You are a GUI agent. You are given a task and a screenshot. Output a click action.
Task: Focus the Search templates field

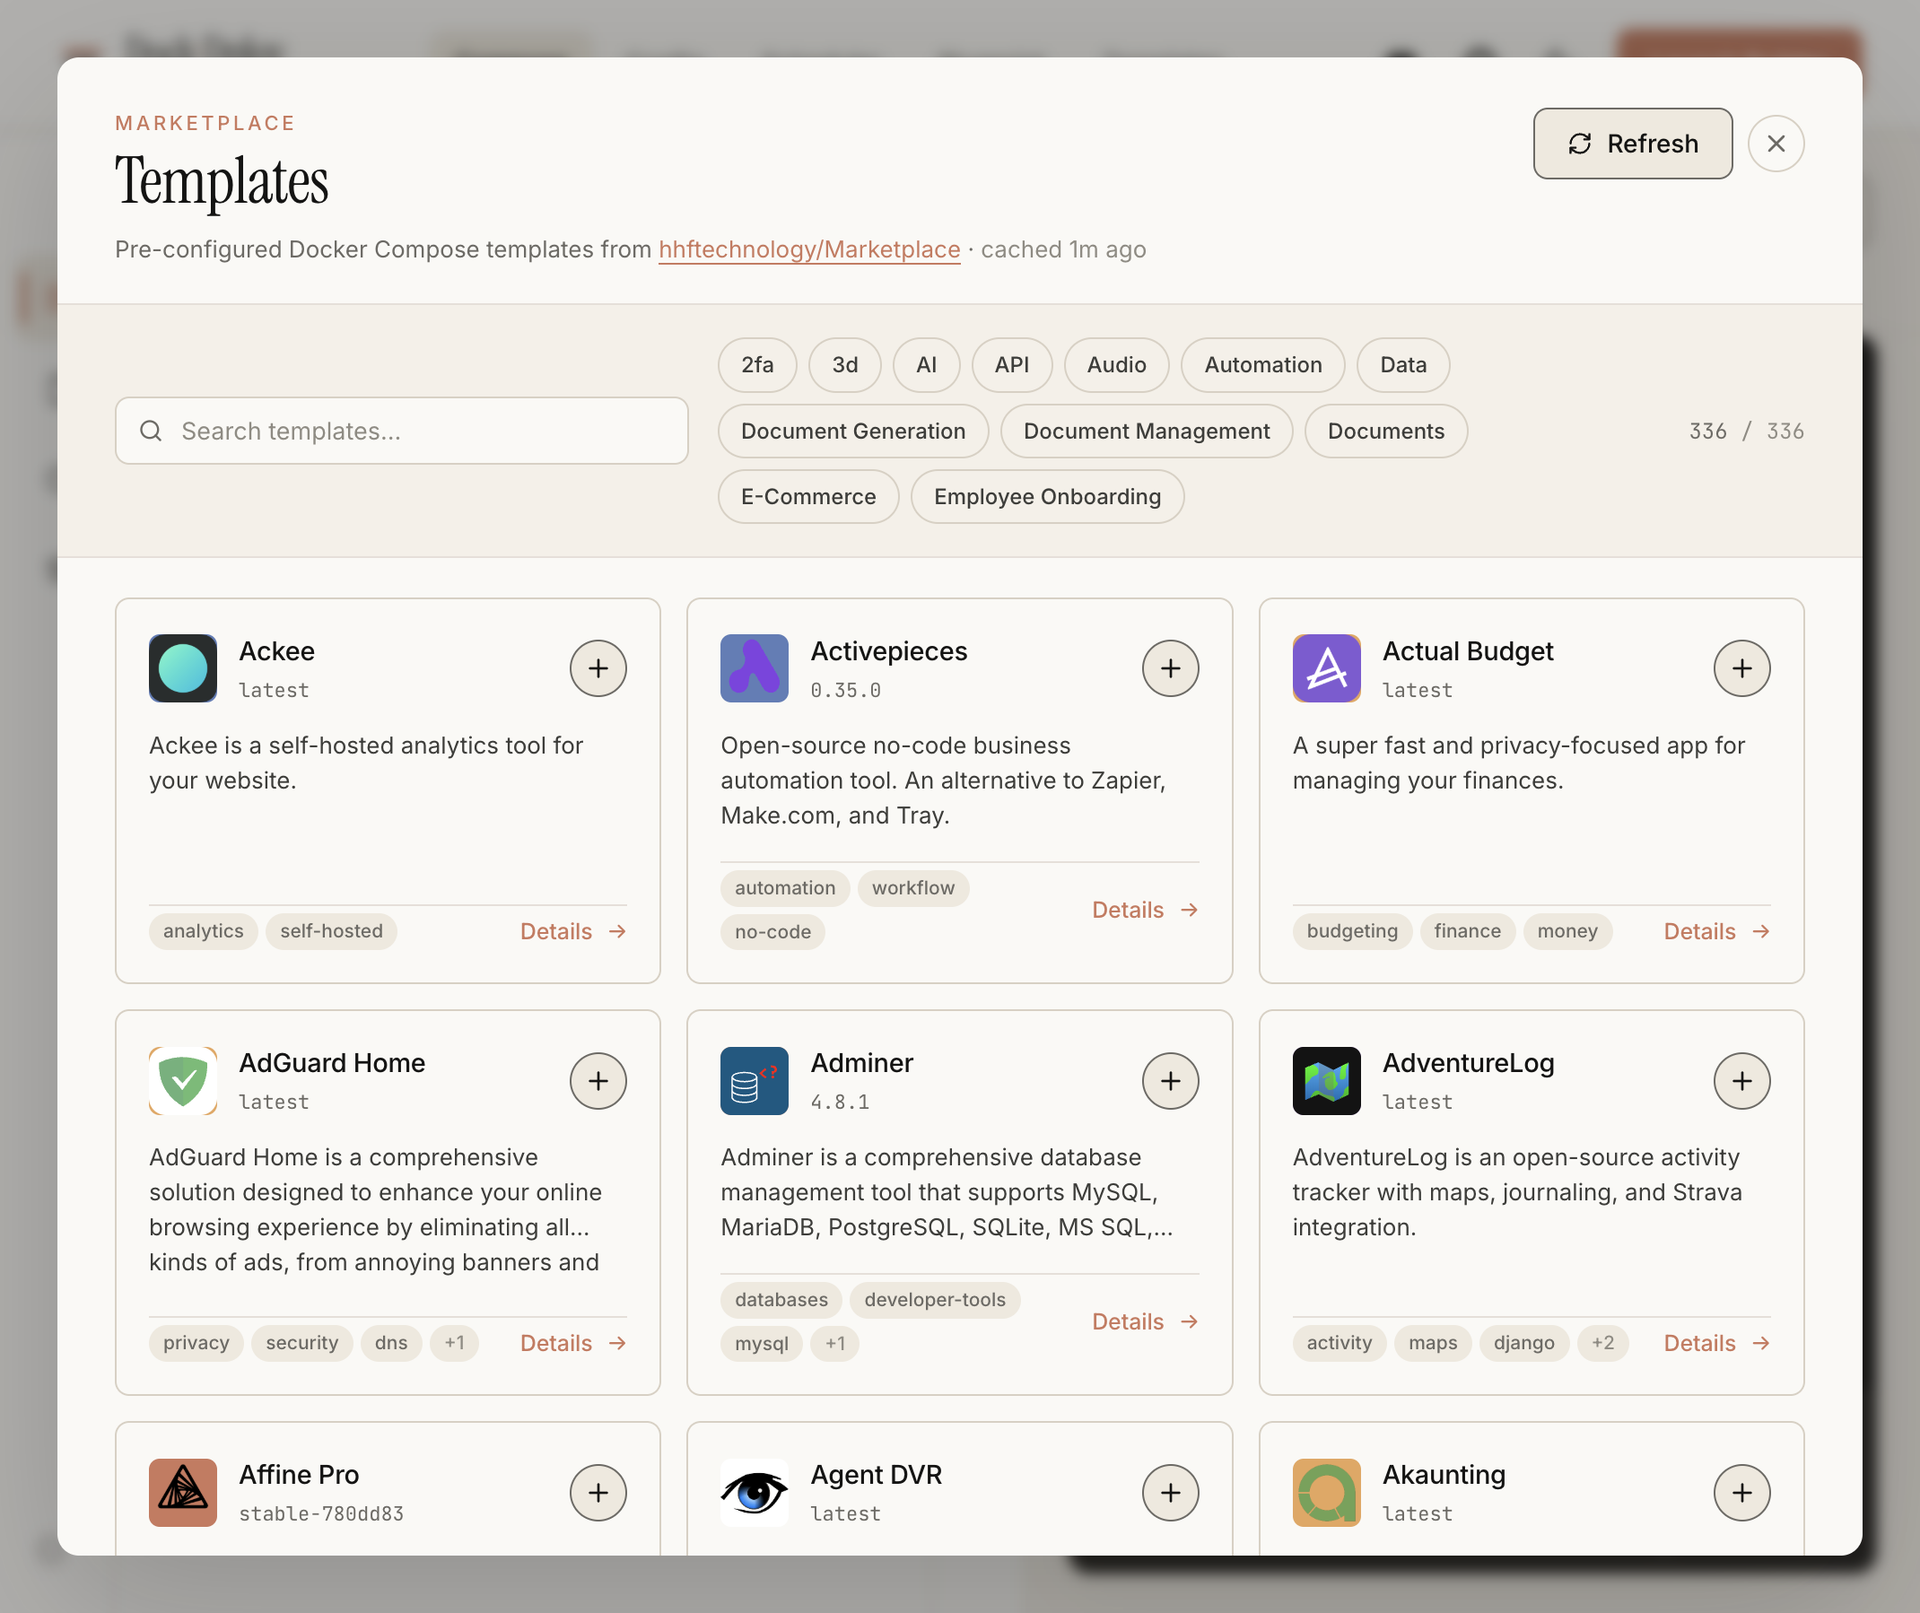[x=402, y=431]
